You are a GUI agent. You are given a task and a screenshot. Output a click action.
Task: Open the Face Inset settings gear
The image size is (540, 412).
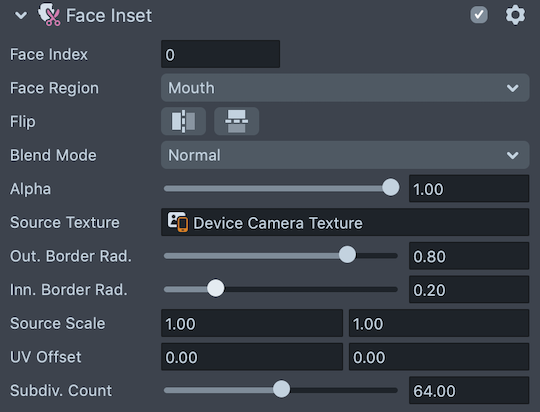click(x=515, y=15)
